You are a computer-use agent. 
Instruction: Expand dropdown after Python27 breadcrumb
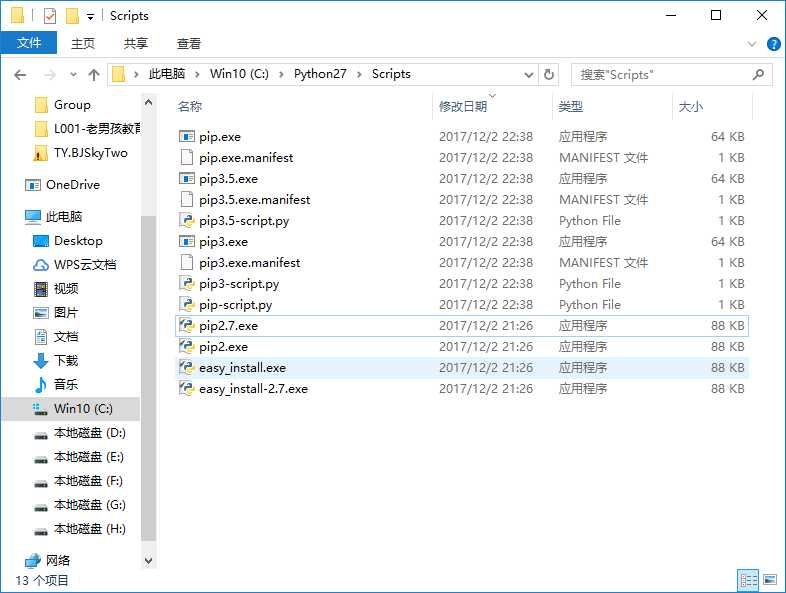point(359,75)
